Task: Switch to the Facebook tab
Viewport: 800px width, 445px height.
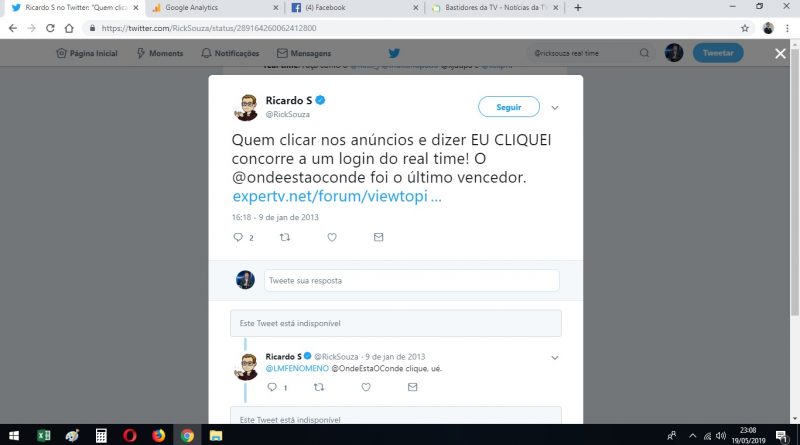Action: coord(355,8)
